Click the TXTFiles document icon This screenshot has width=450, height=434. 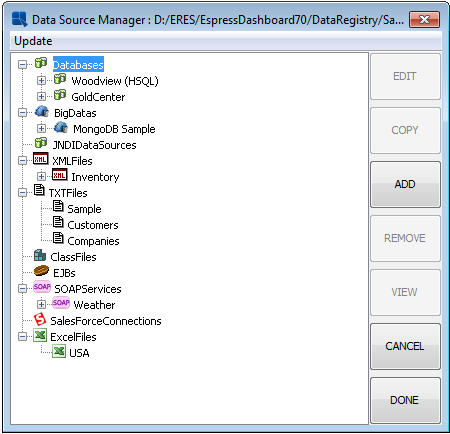(39, 191)
